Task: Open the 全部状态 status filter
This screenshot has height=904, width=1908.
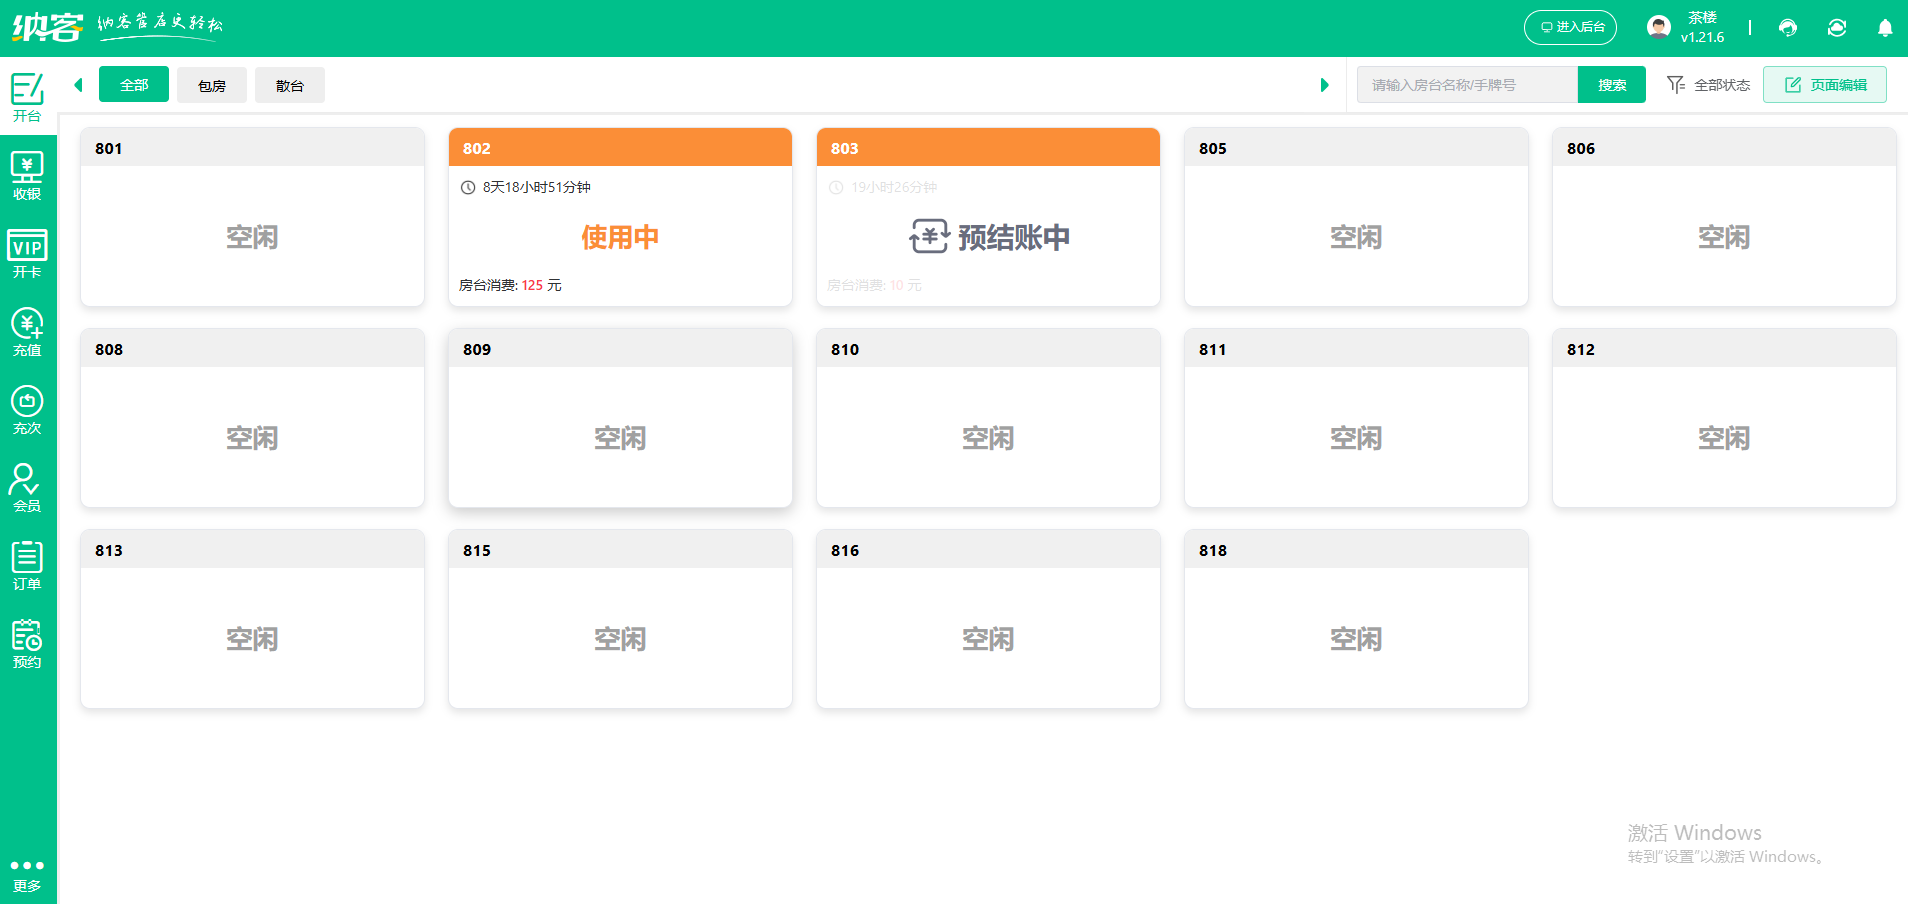Action: 1708,85
